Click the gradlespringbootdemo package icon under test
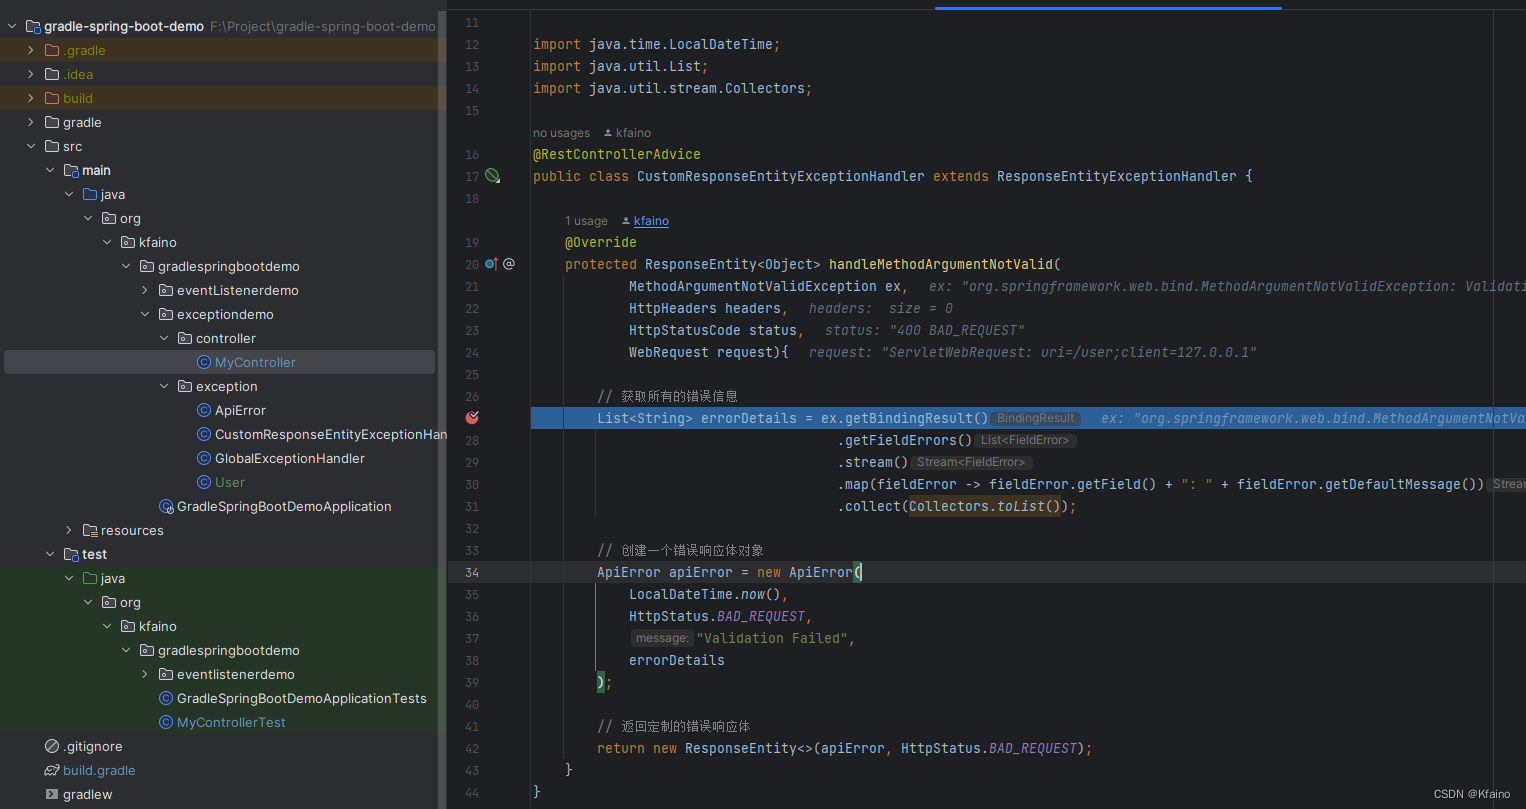 click(x=147, y=650)
